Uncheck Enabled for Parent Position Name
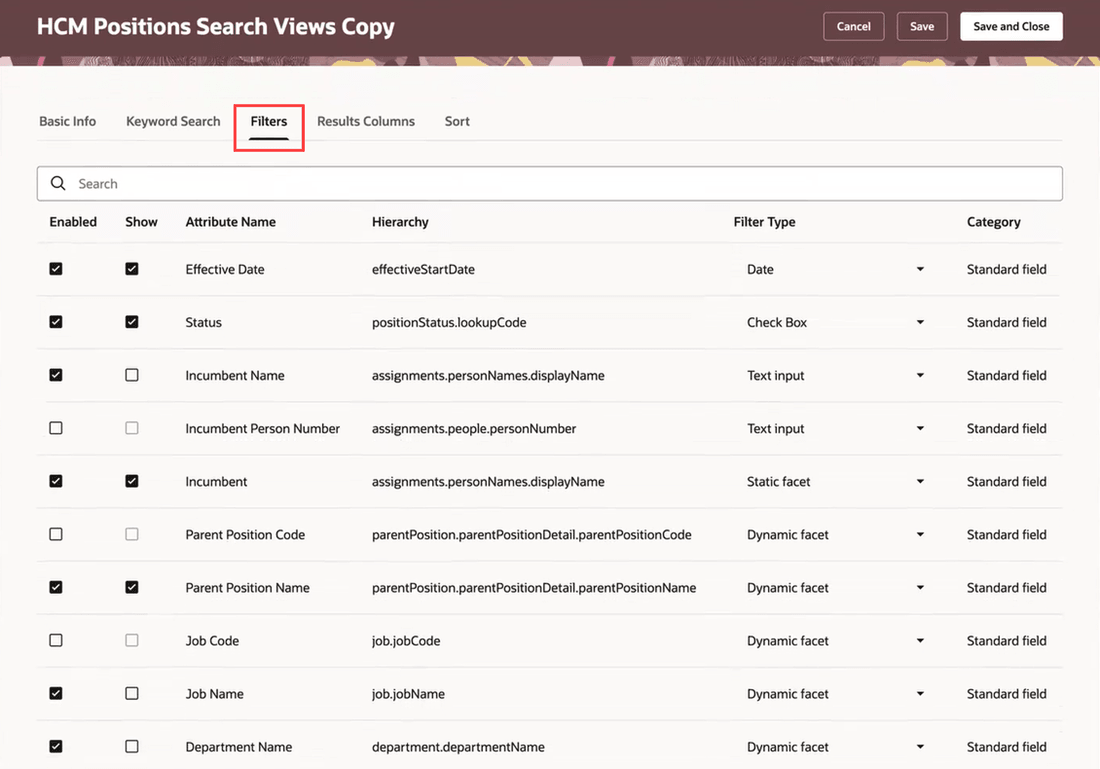 56,587
